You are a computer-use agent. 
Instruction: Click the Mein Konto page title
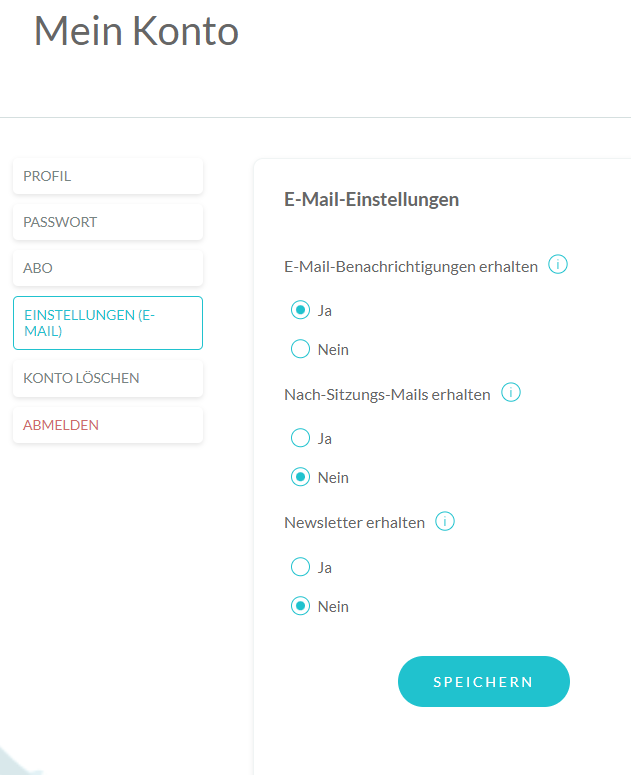click(x=136, y=31)
